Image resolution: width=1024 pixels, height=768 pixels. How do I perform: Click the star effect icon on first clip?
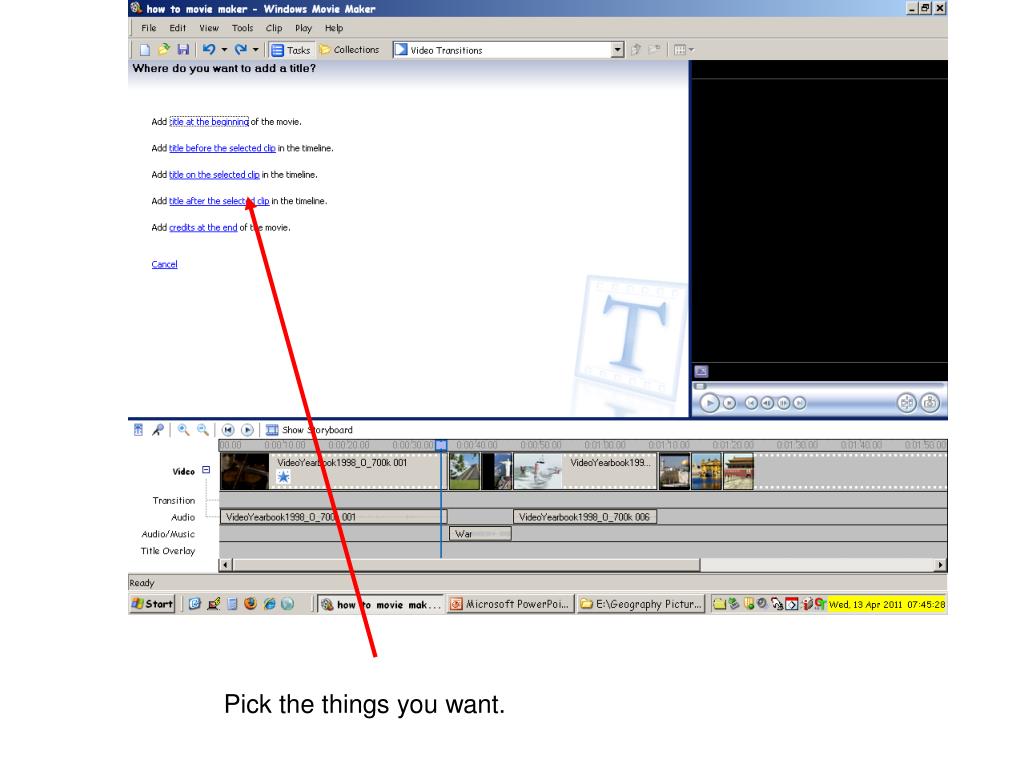[x=283, y=477]
